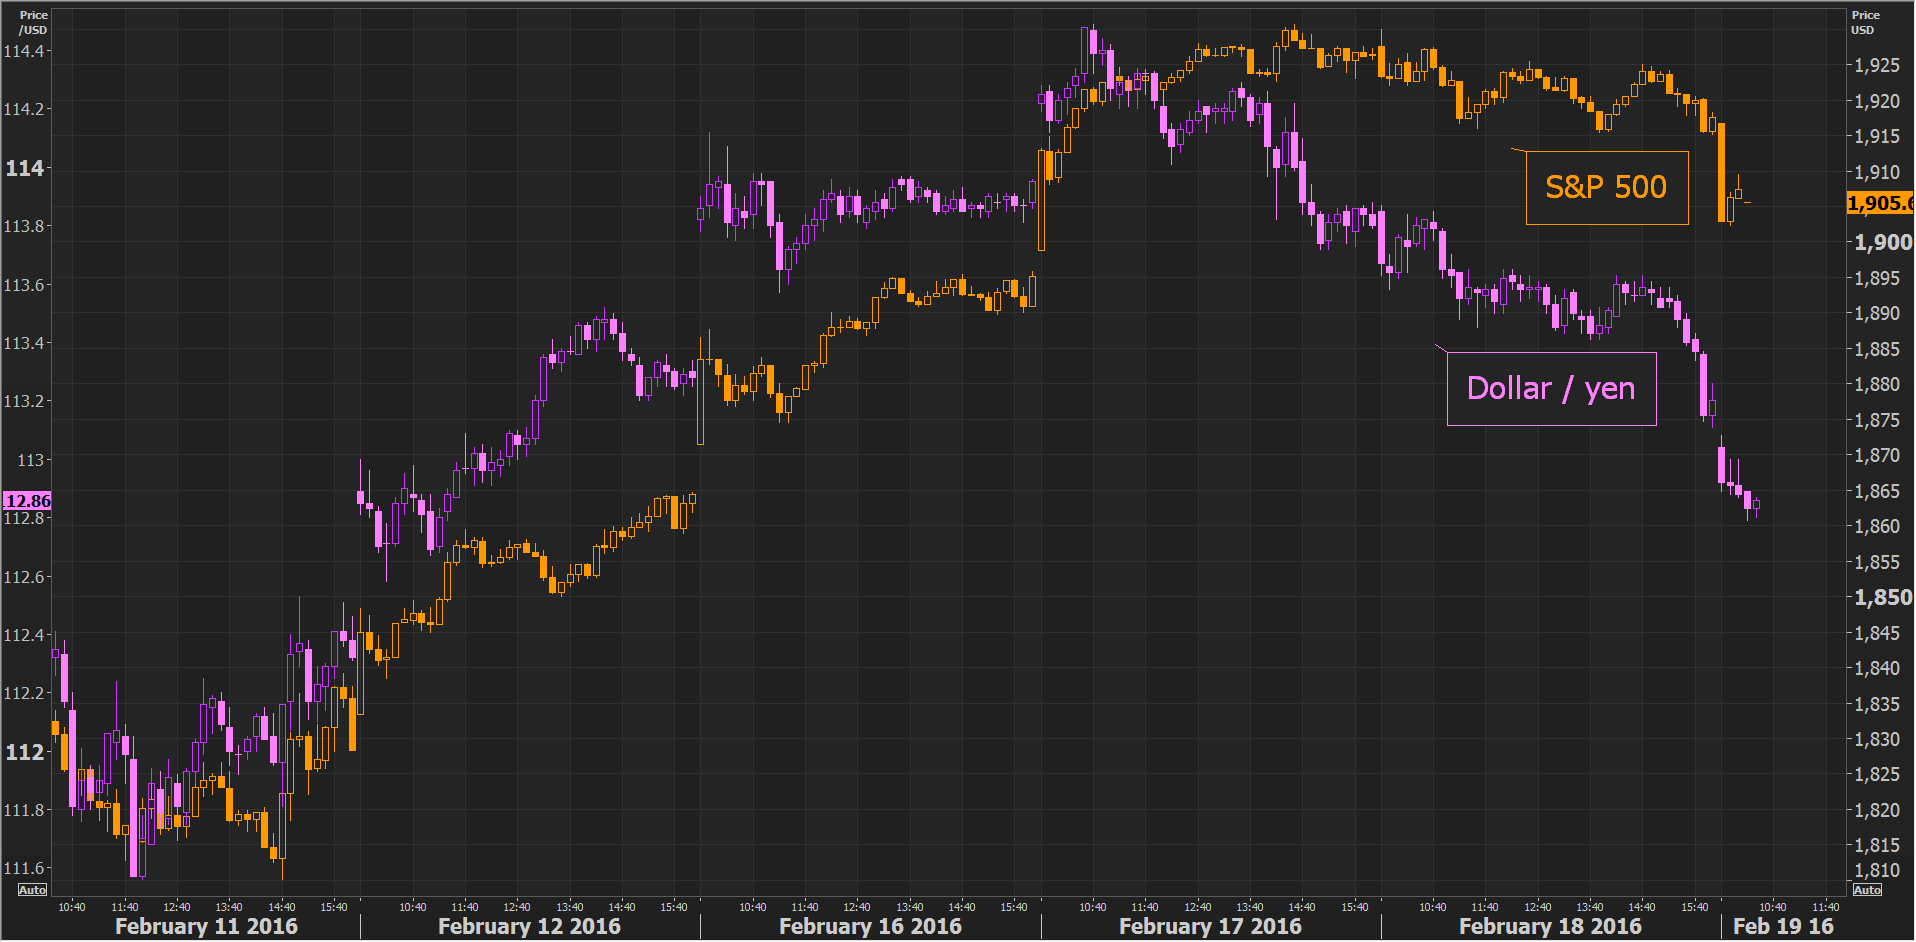Click the Price /USD left axis header
1916x942 pixels.
tap(33, 23)
